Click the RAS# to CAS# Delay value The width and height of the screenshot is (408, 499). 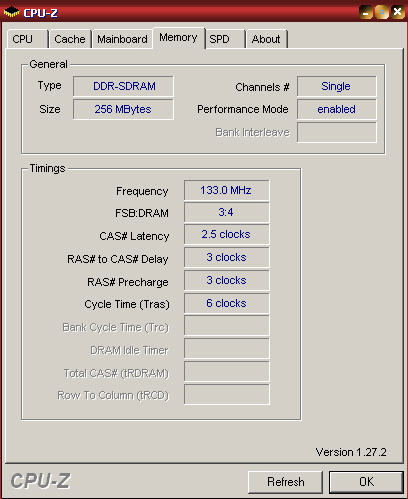coord(227,258)
